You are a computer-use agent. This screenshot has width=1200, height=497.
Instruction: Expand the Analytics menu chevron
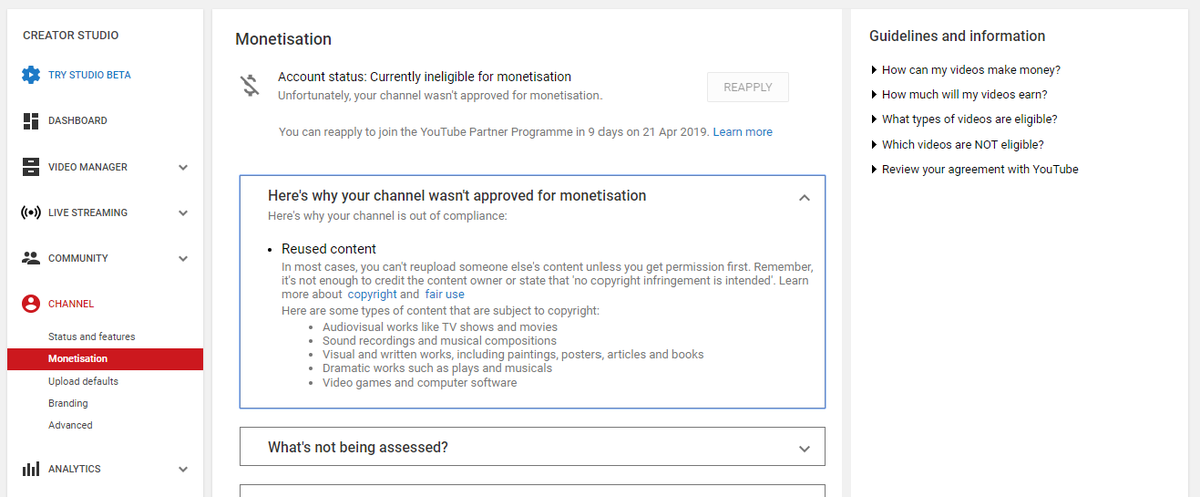183,469
